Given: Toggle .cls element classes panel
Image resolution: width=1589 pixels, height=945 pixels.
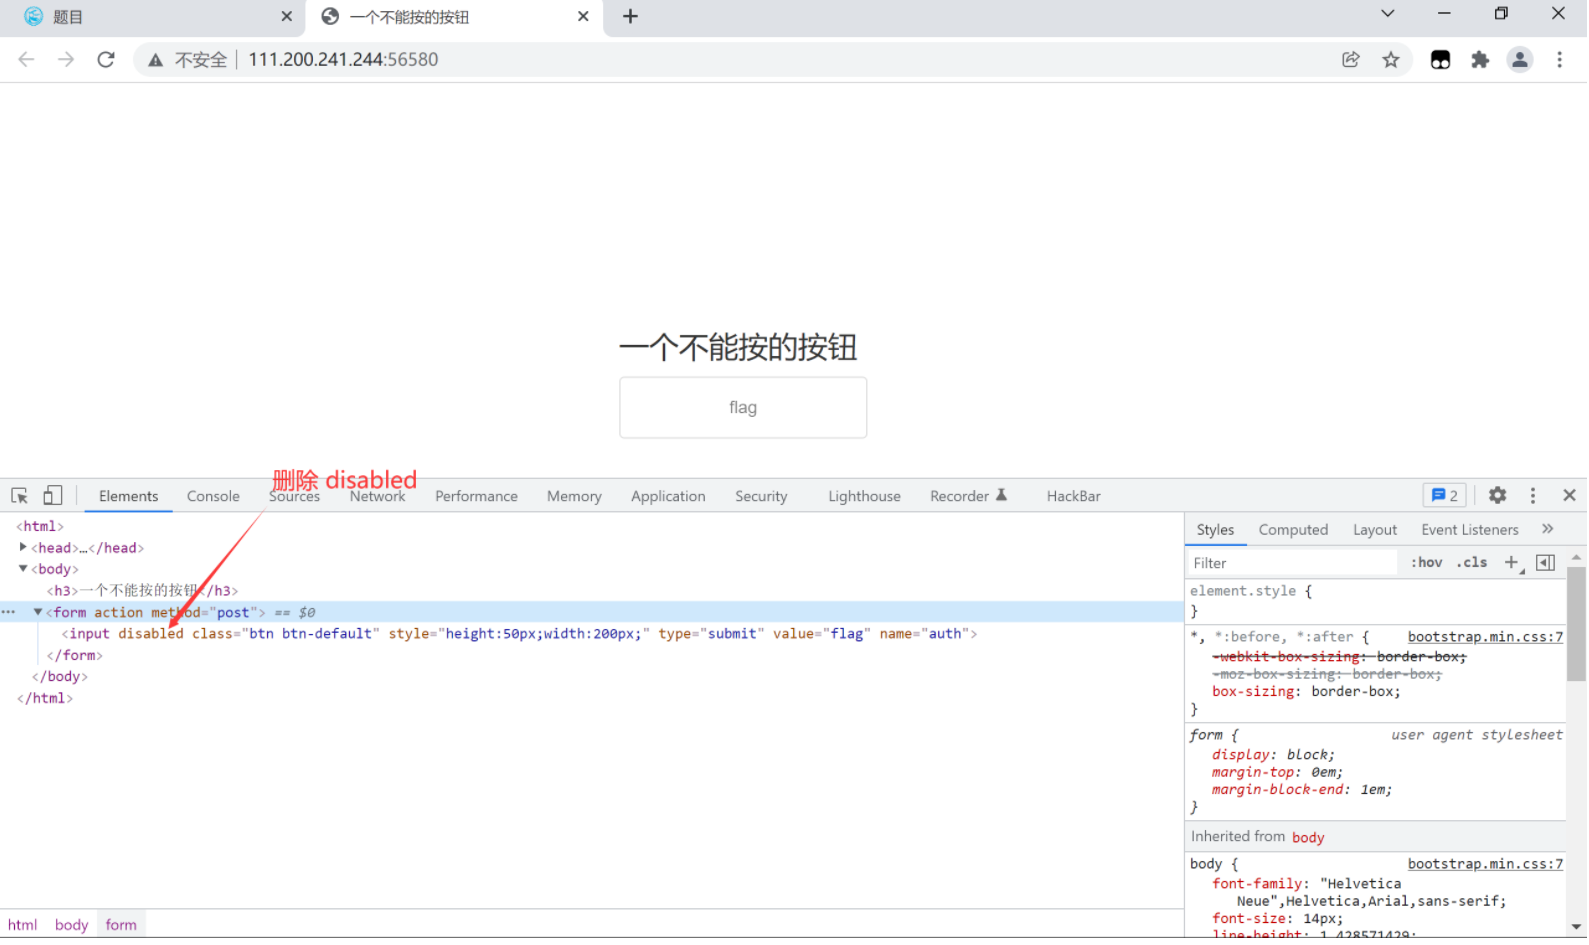Looking at the screenshot, I should (1472, 563).
